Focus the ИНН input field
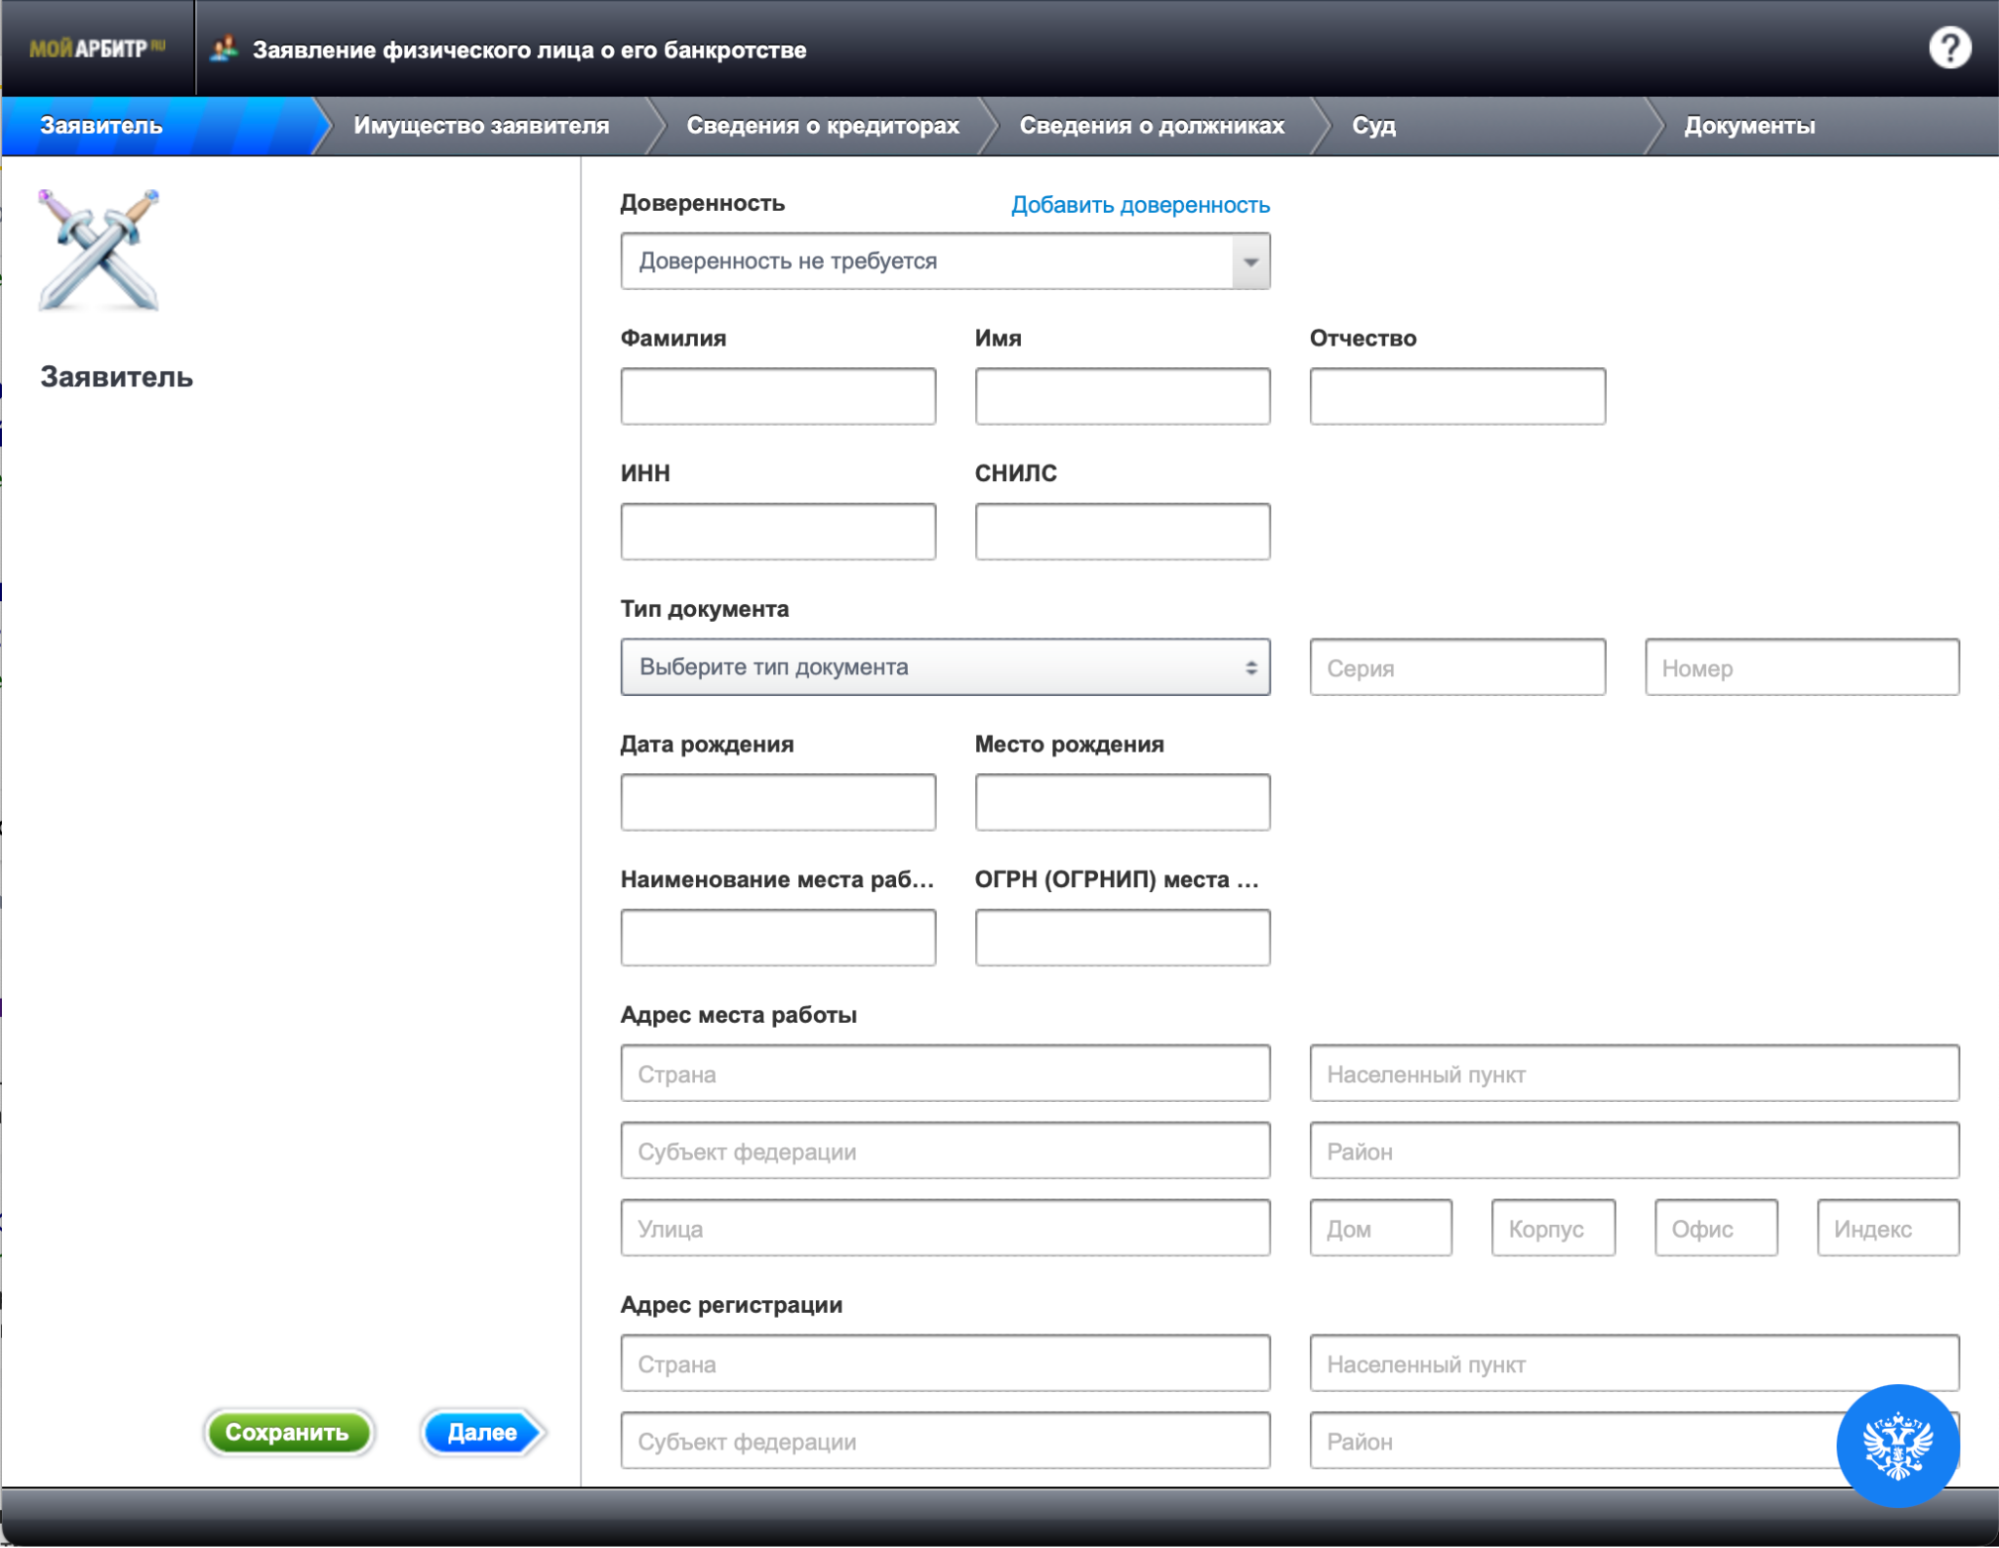 [777, 532]
